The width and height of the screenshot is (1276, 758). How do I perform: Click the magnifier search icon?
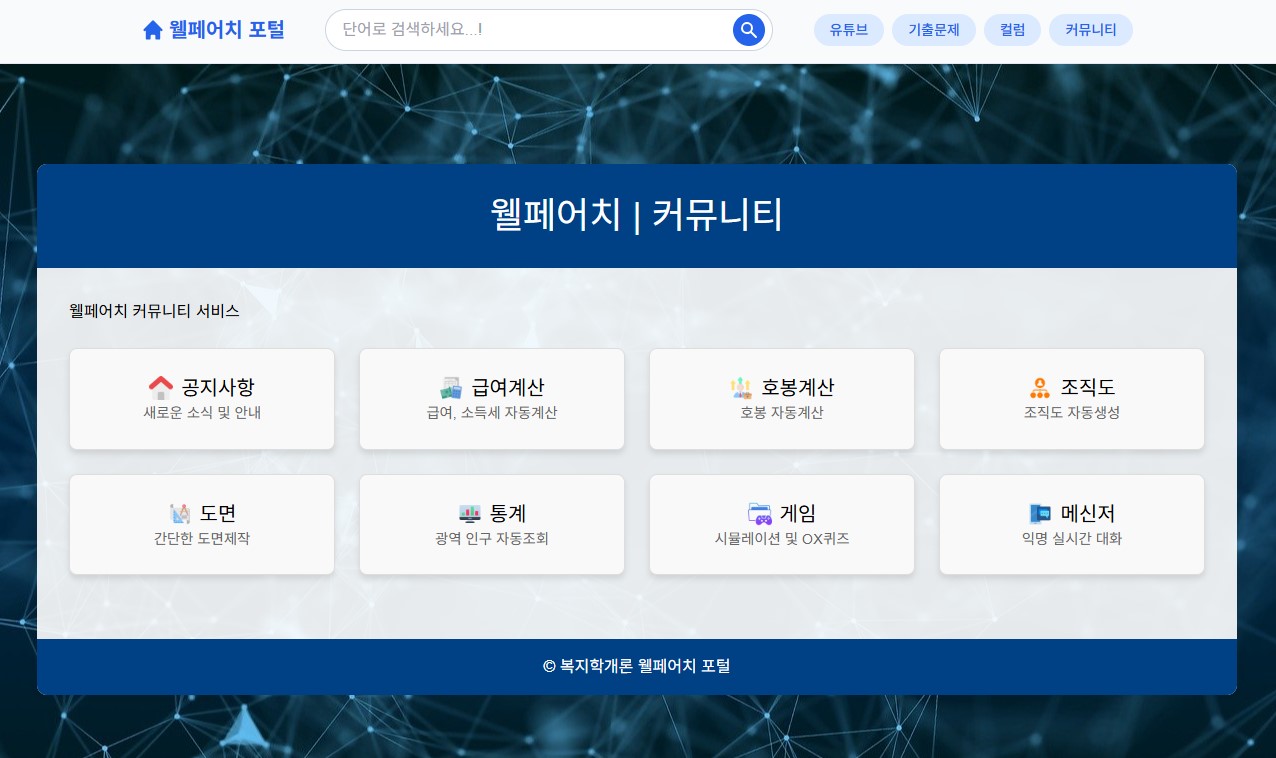[748, 29]
